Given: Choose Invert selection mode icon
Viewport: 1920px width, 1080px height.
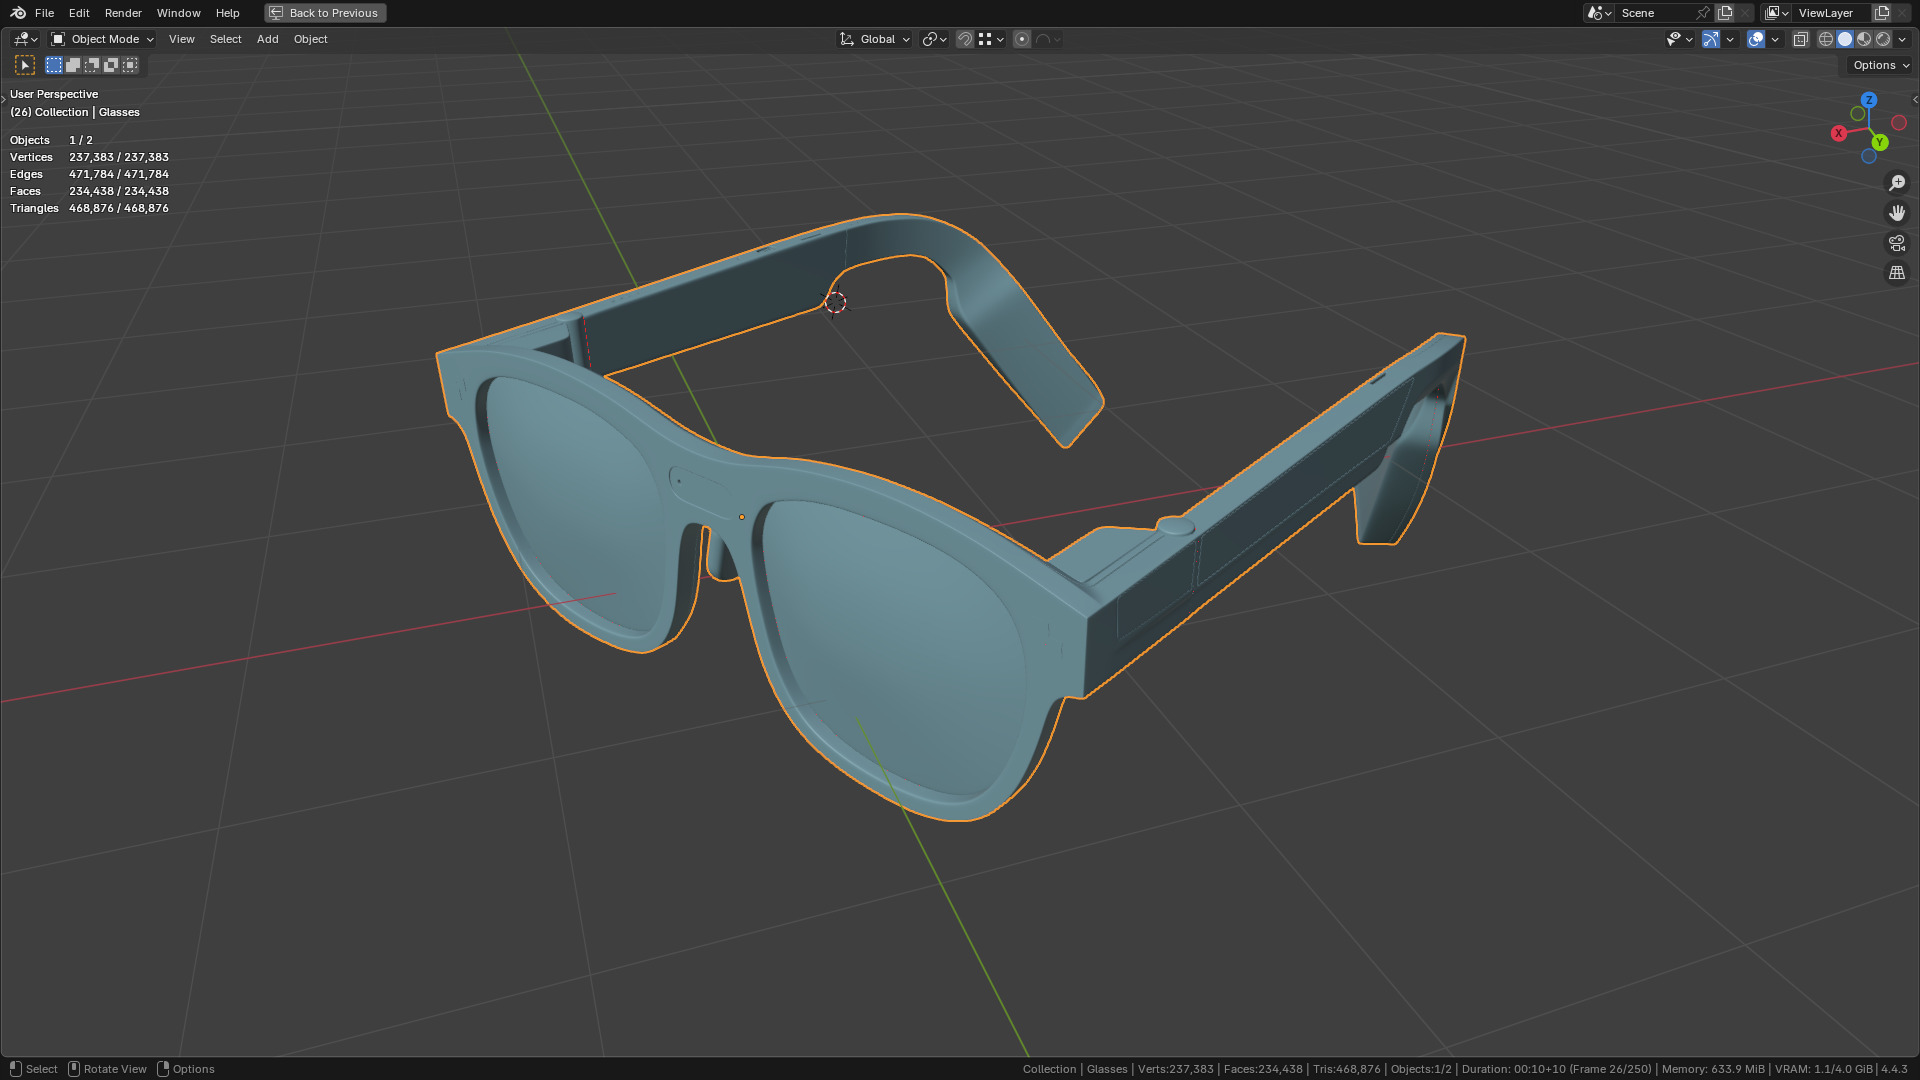Looking at the screenshot, I should 111,65.
